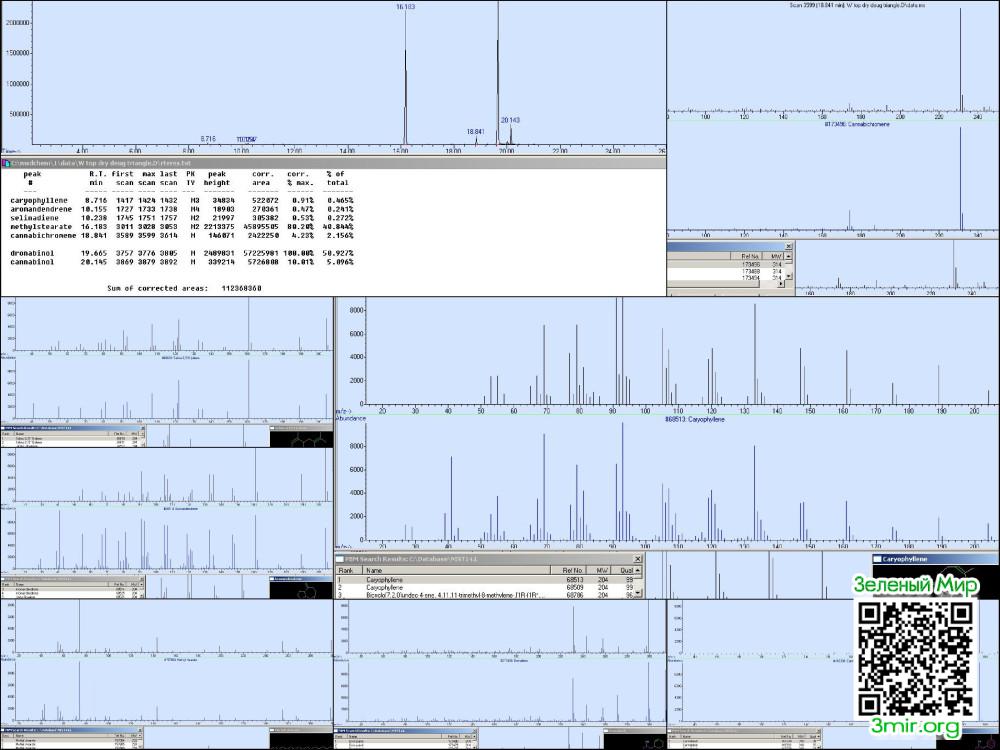
Task: Select the rank 3 Bicyclo[7.2.0]undec-4-ene hit
Action: click(485, 595)
